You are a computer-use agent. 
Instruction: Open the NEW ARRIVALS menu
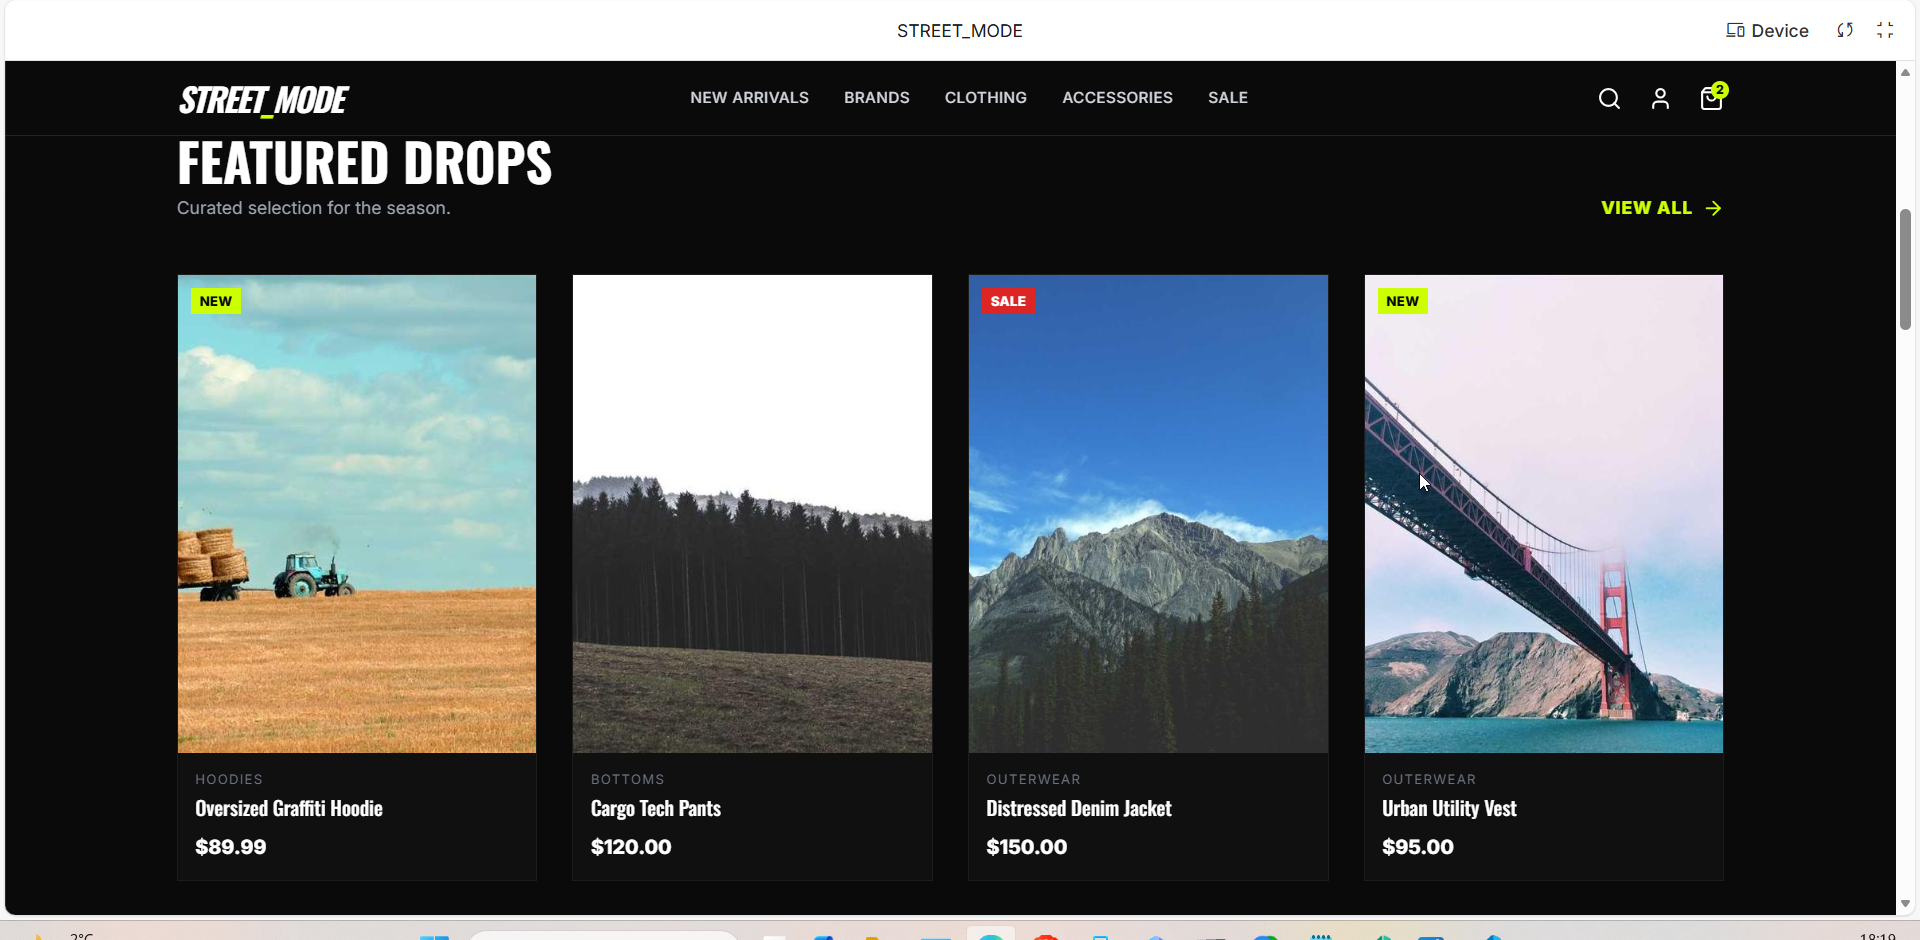[x=749, y=98]
